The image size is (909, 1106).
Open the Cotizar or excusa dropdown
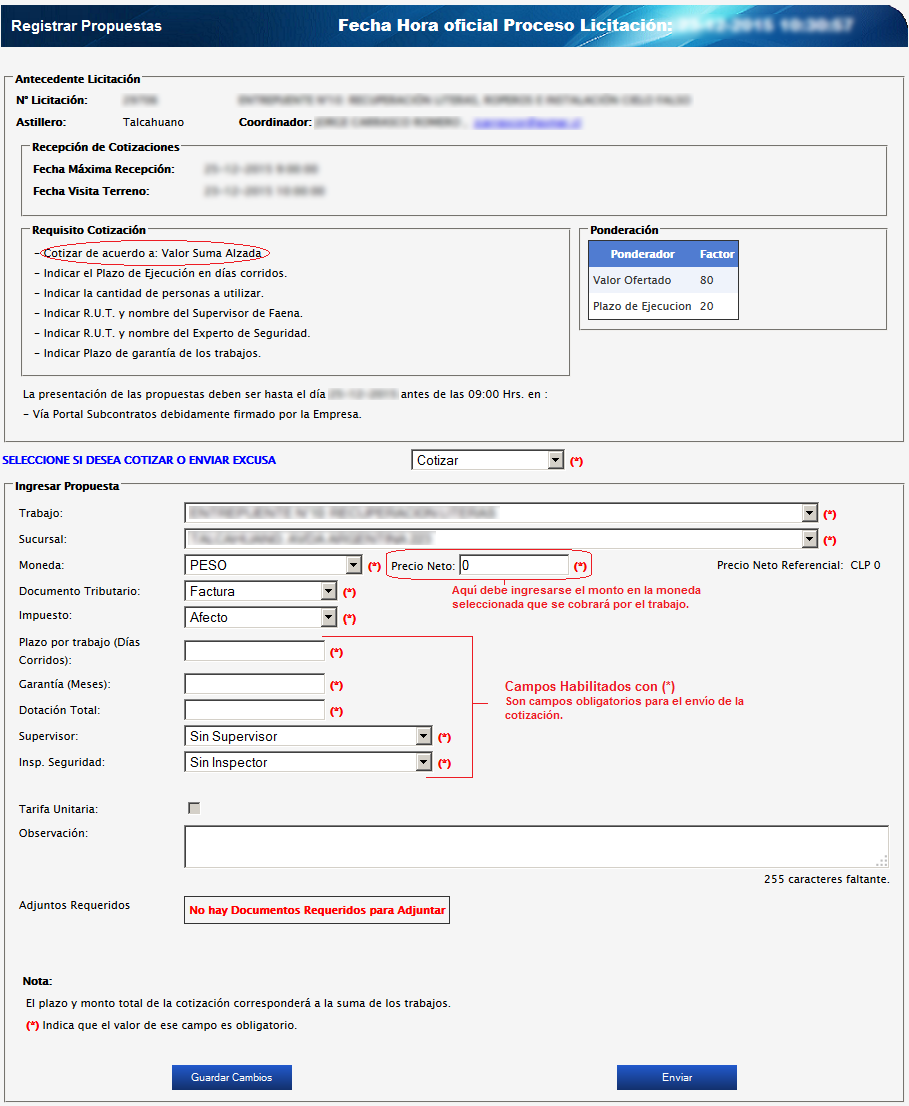click(x=487, y=461)
